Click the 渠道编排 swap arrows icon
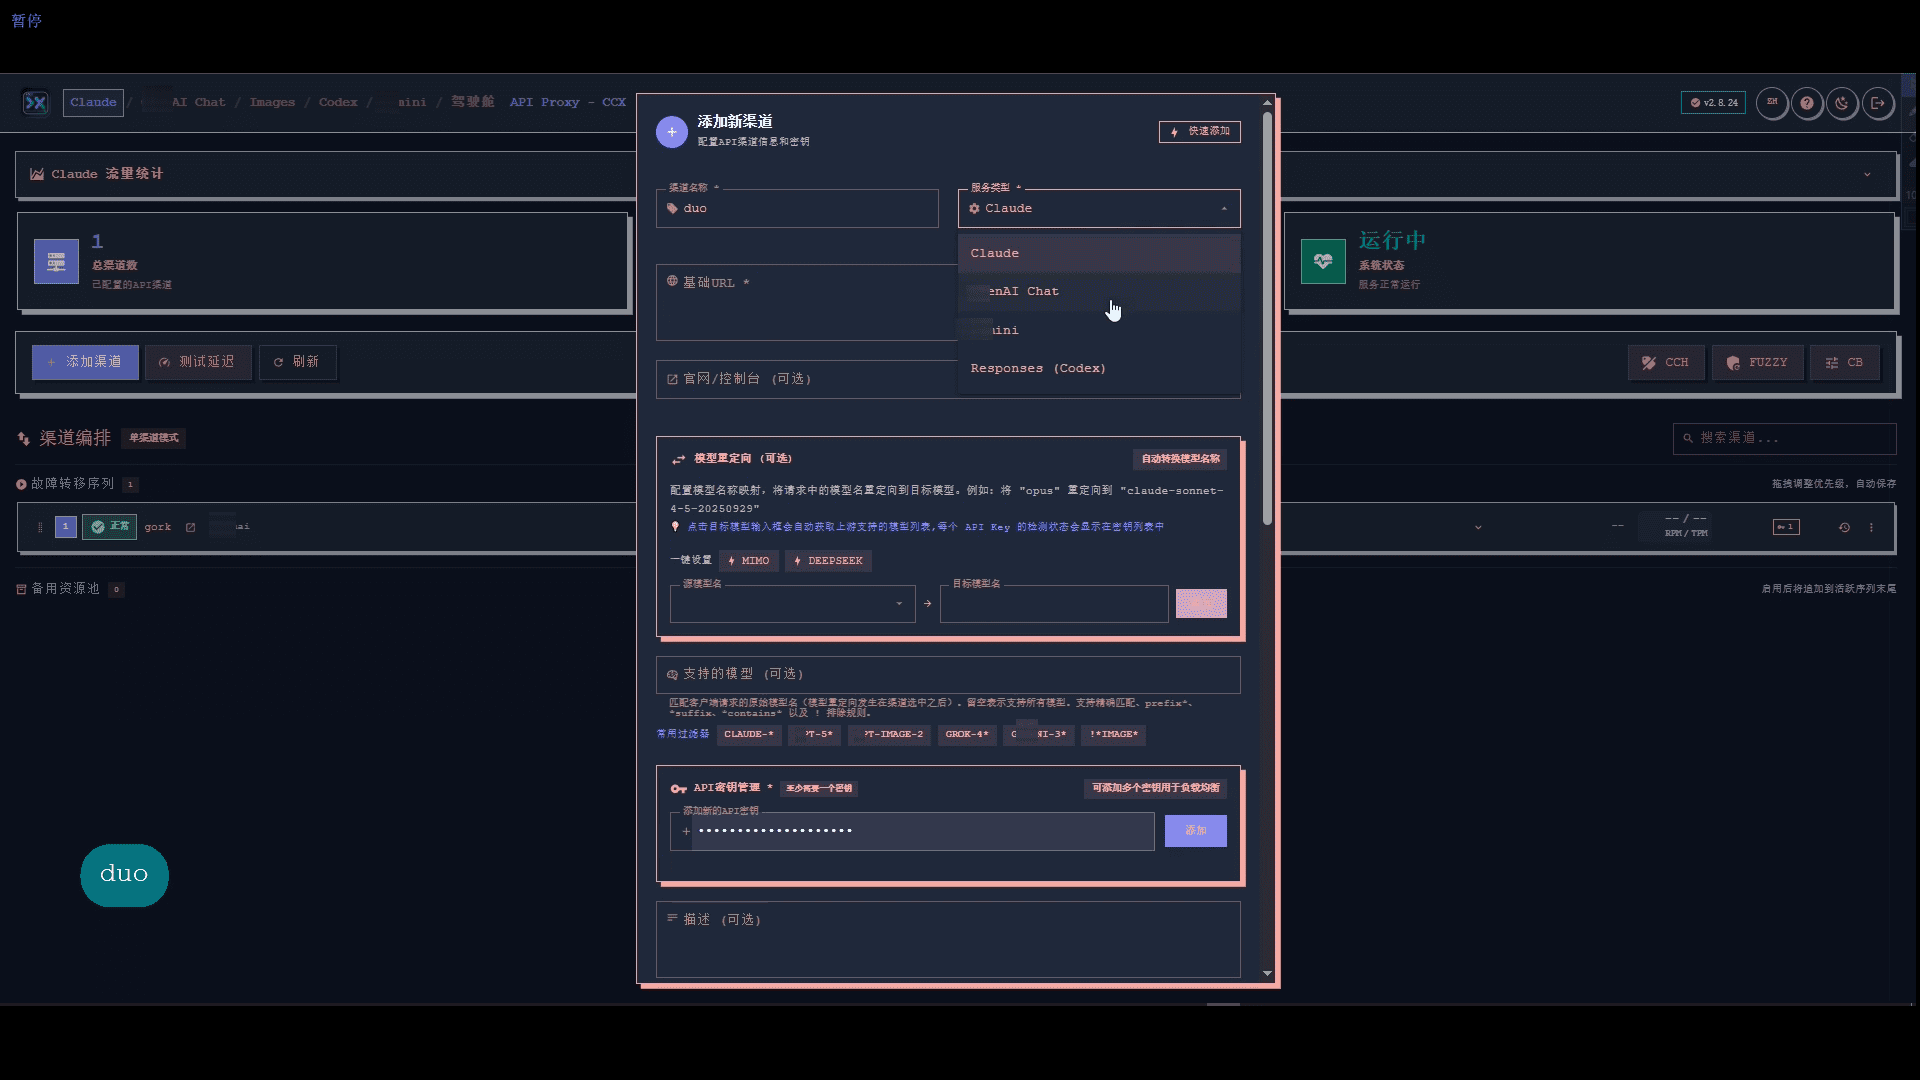This screenshot has height=1080, width=1920. coord(24,438)
